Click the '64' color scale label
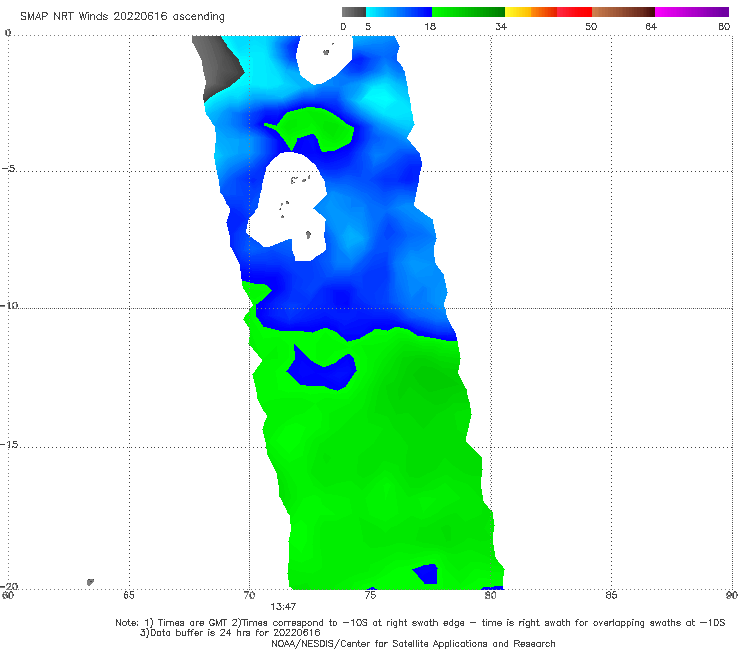This screenshot has width=740, height=650. pos(651,26)
